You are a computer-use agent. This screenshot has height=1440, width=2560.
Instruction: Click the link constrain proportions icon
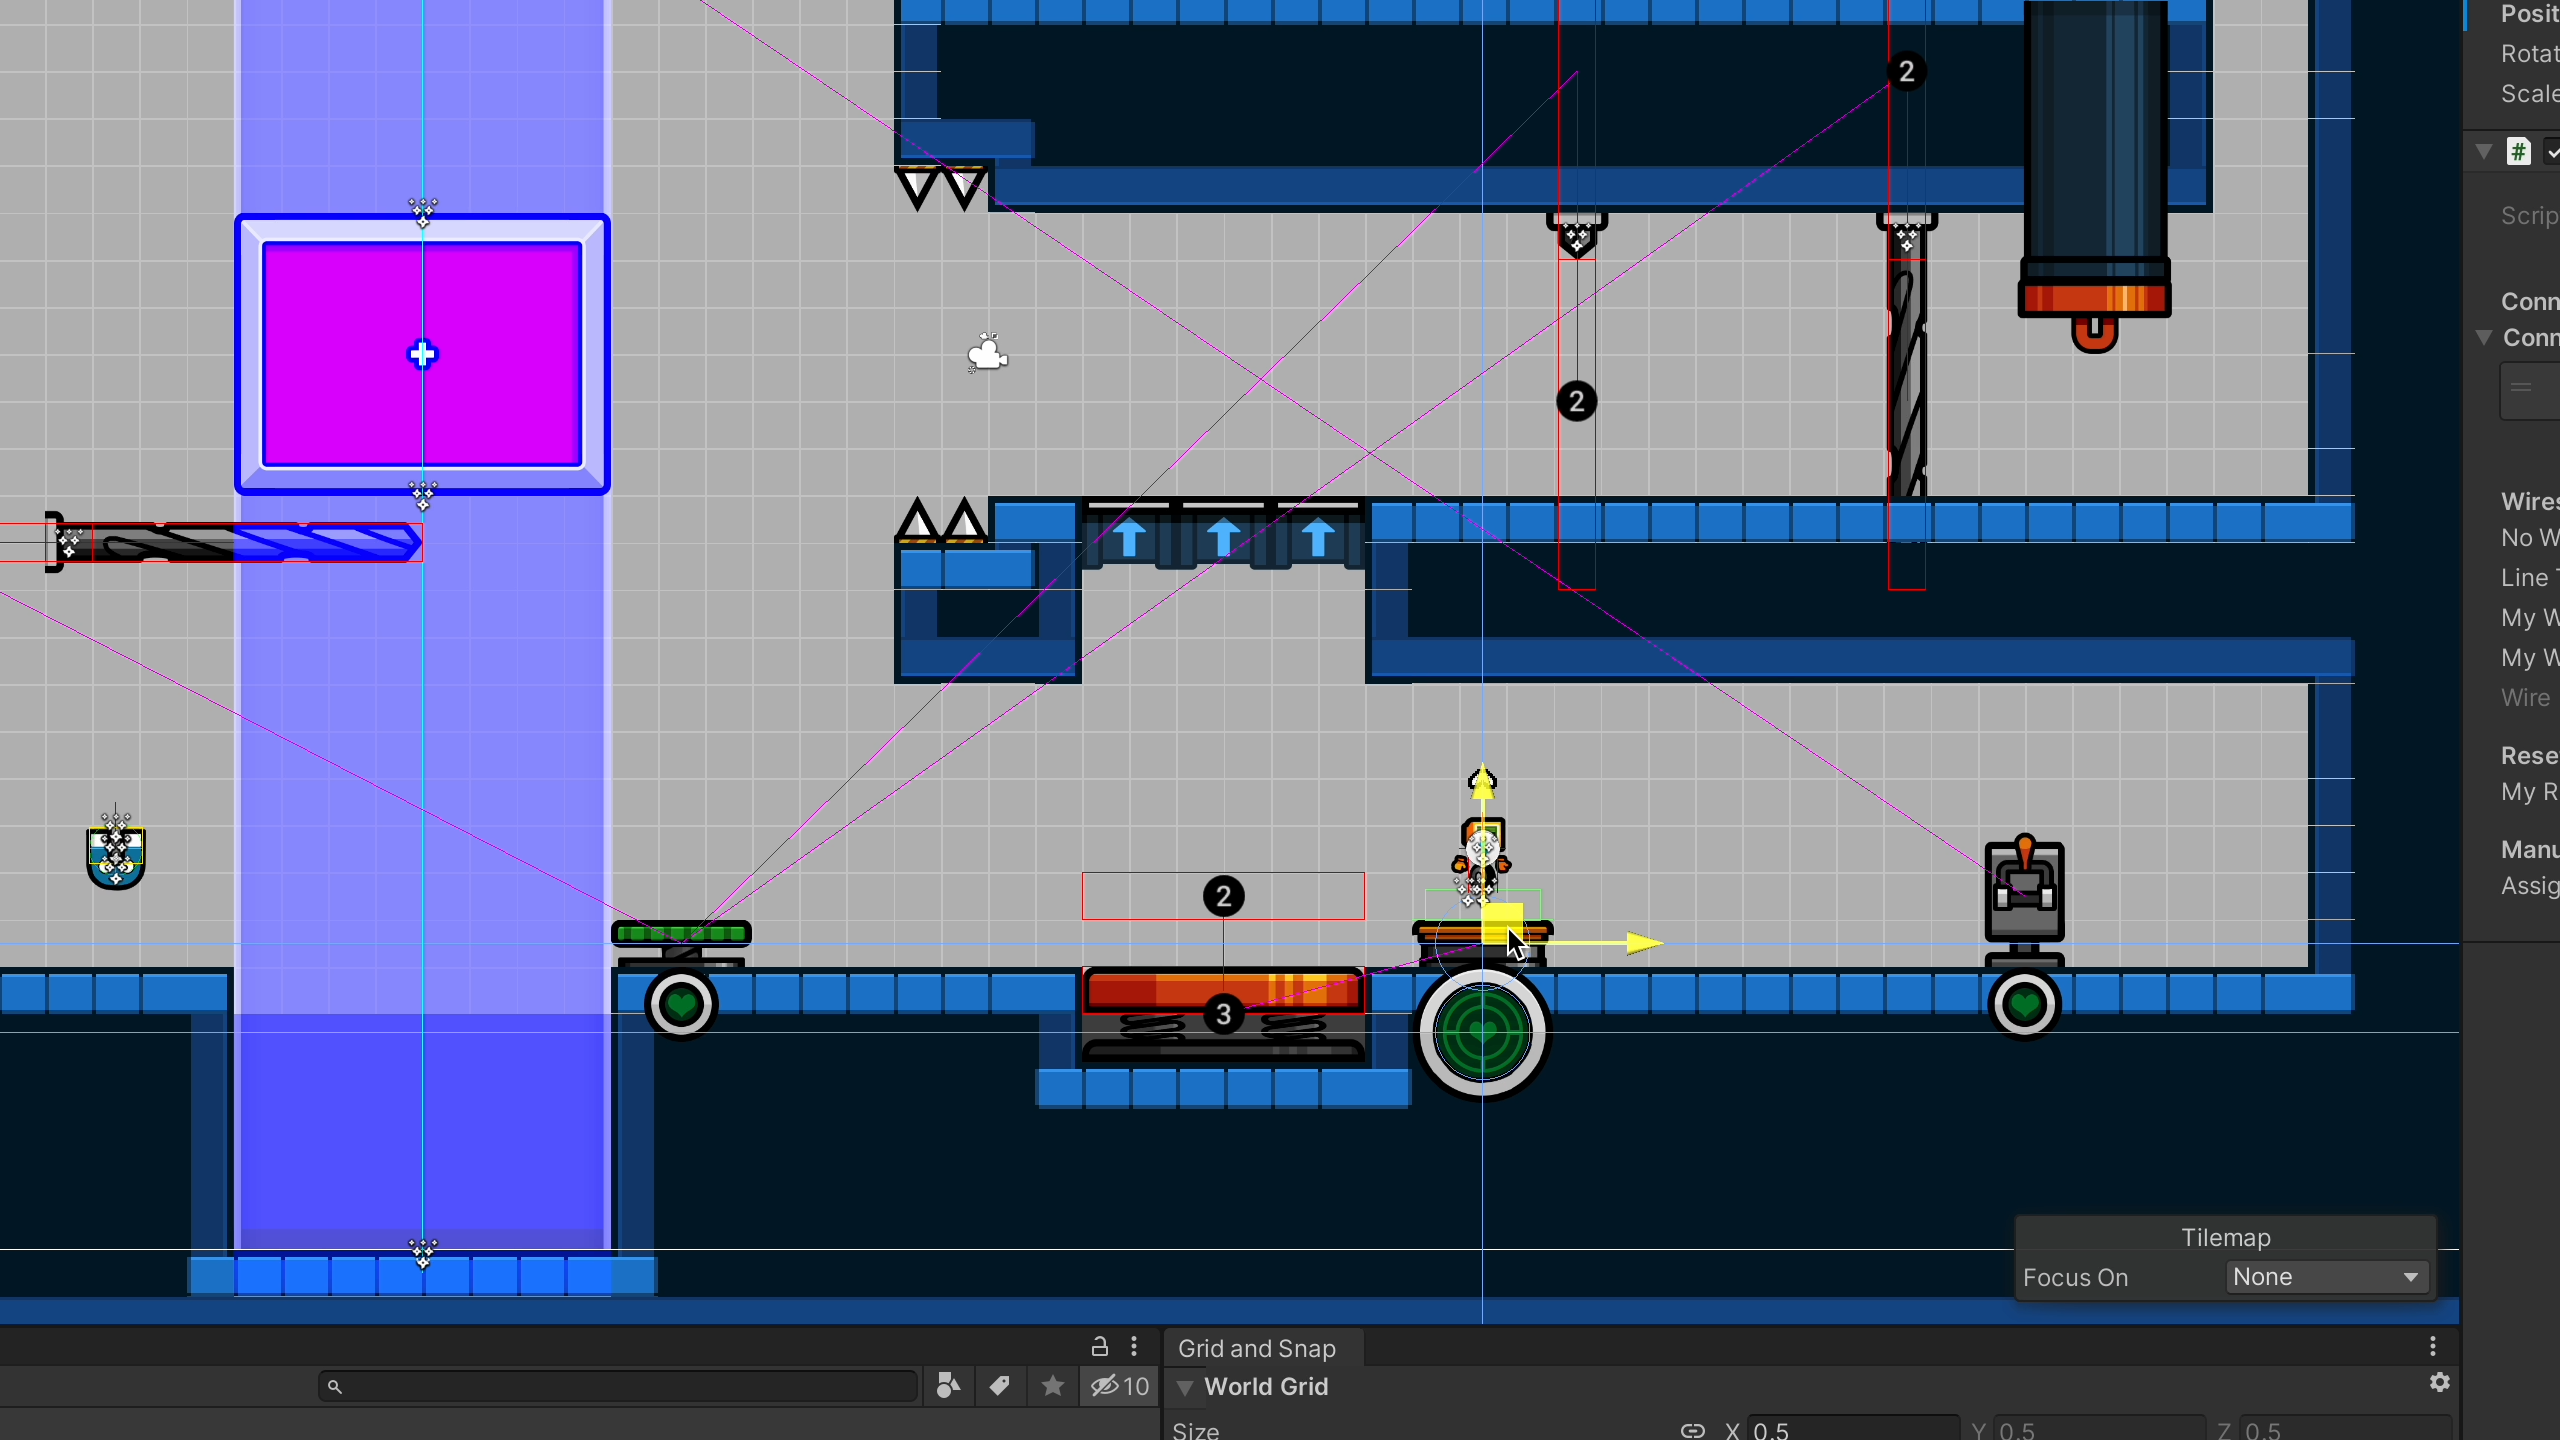click(1692, 1430)
